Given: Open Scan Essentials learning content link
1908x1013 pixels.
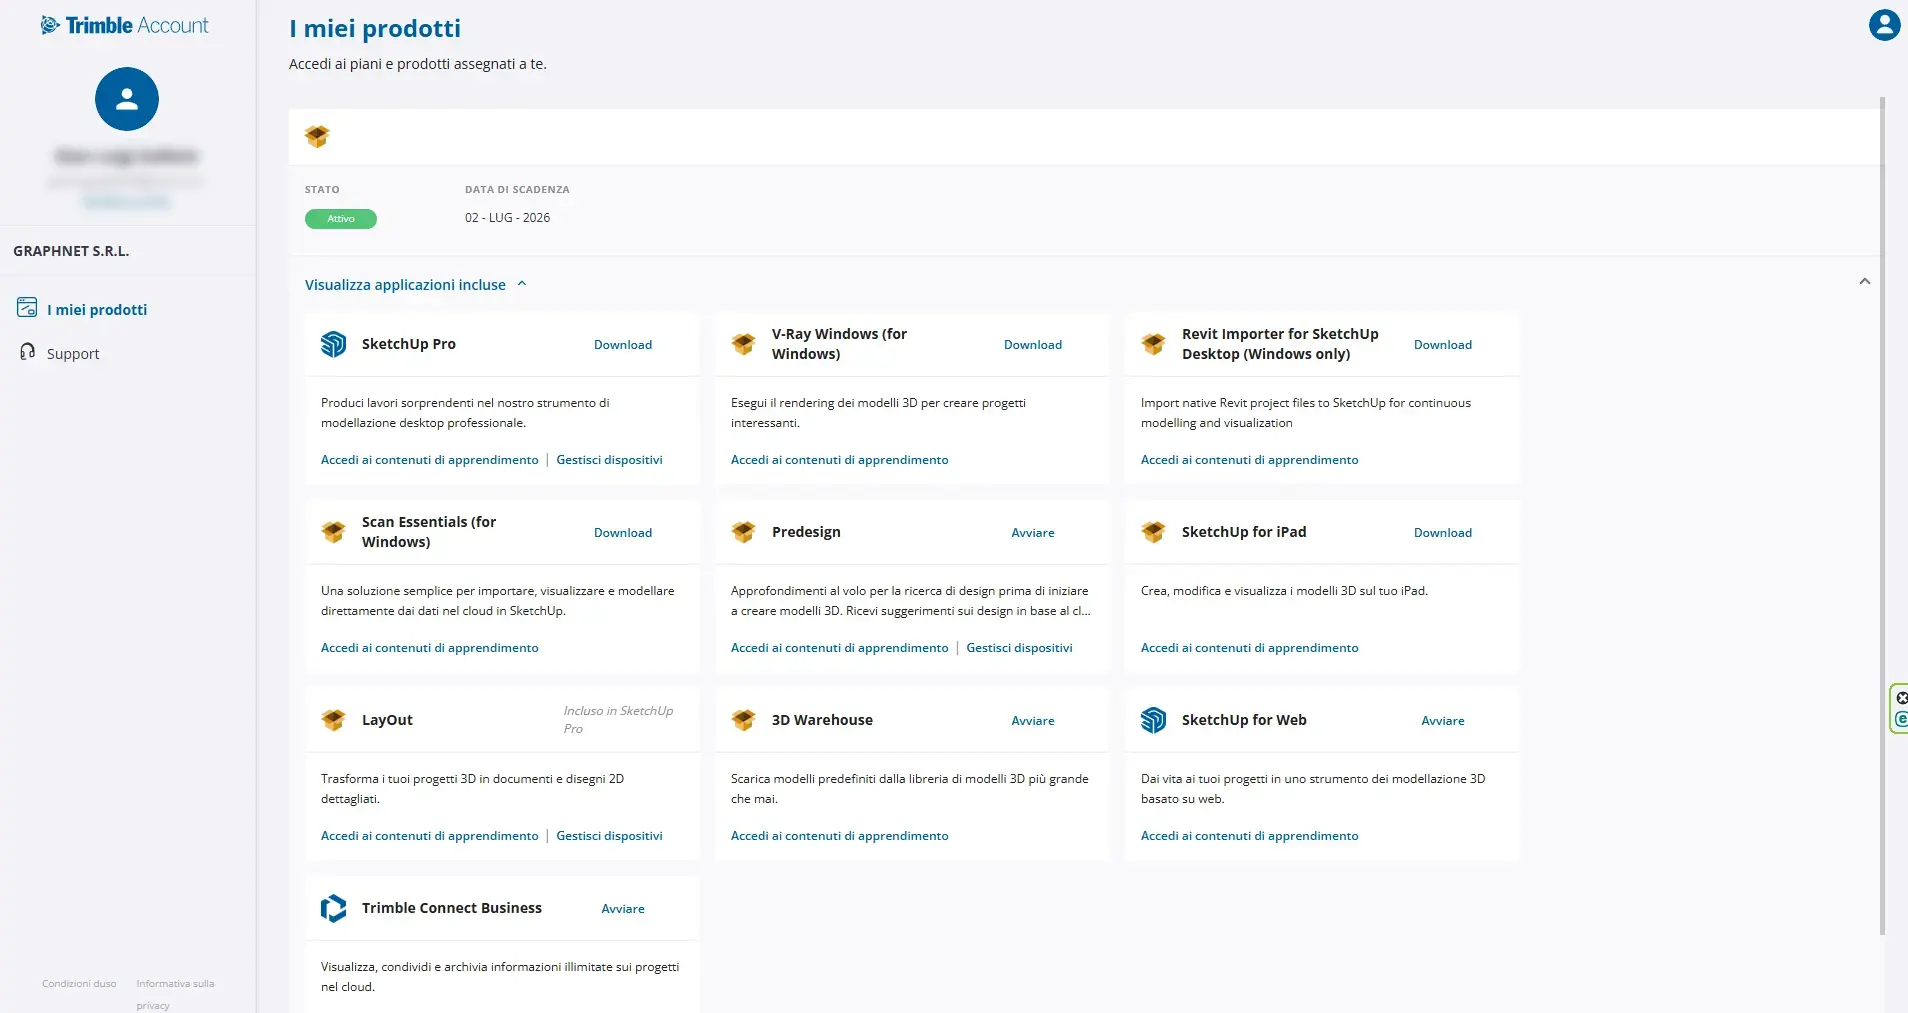Looking at the screenshot, I should (430, 648).
